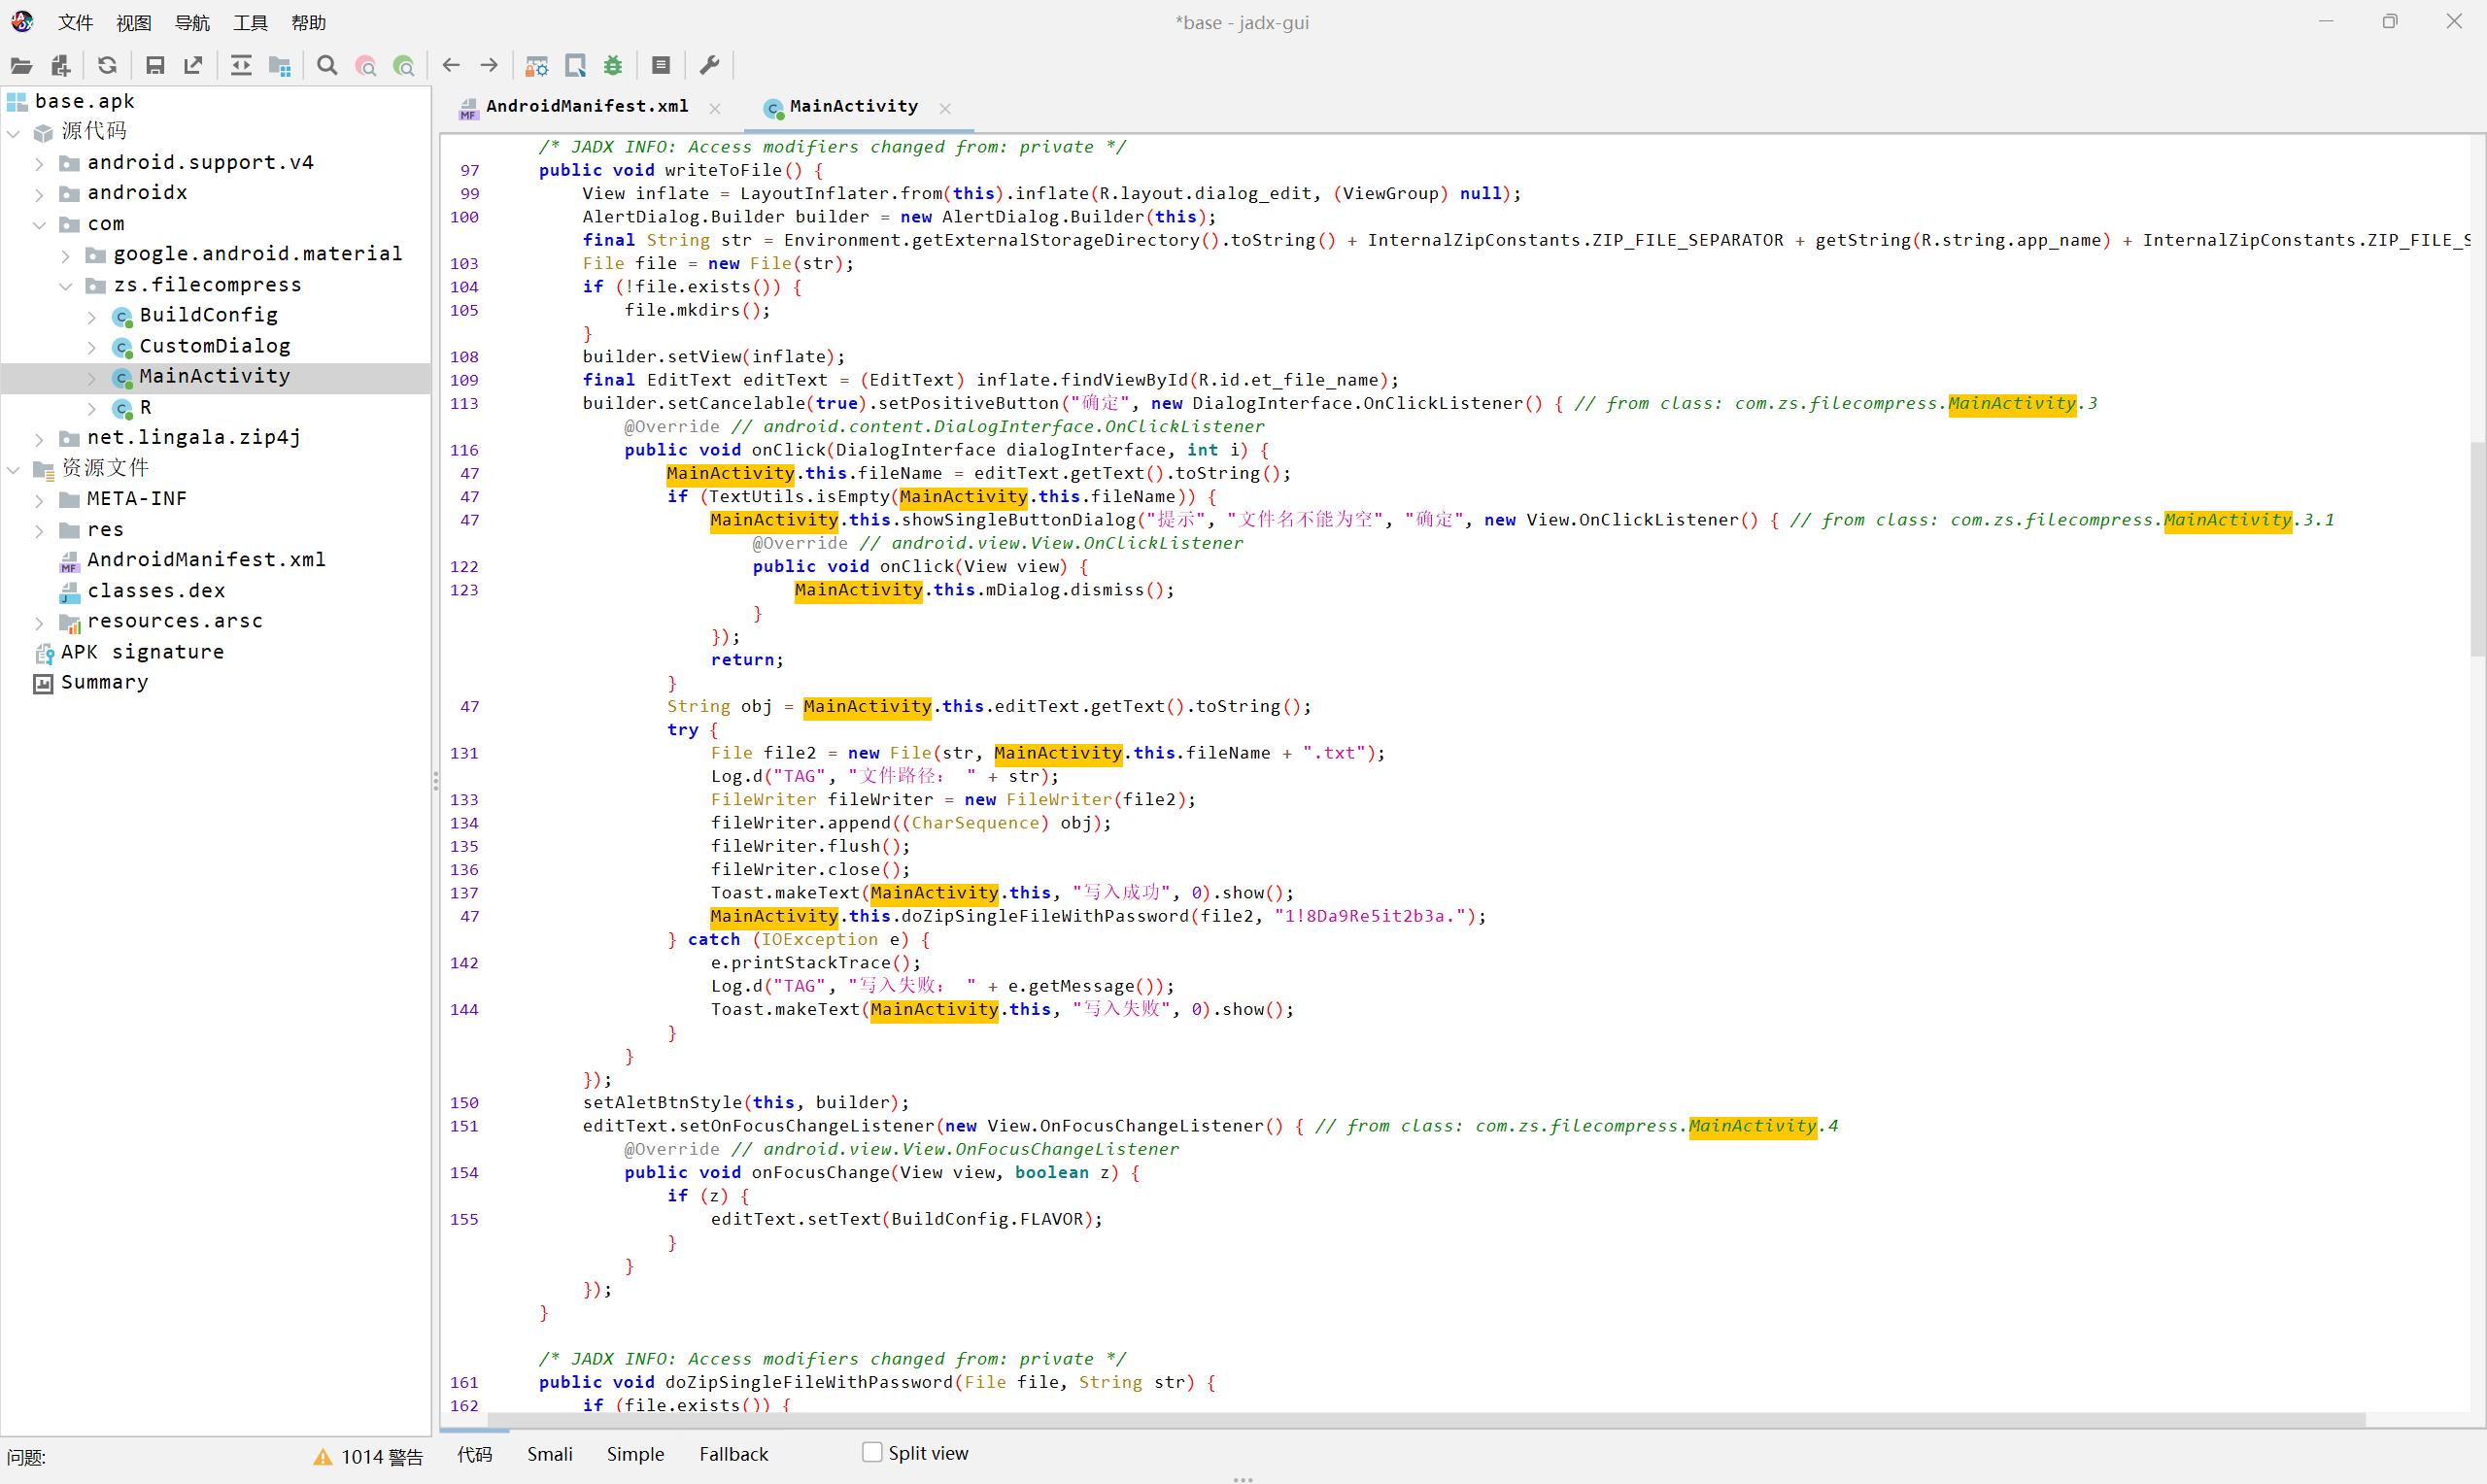This screenshot has height=1484, width=2487.
Task: Click the Open file folder icon
Action: point(21,66)
